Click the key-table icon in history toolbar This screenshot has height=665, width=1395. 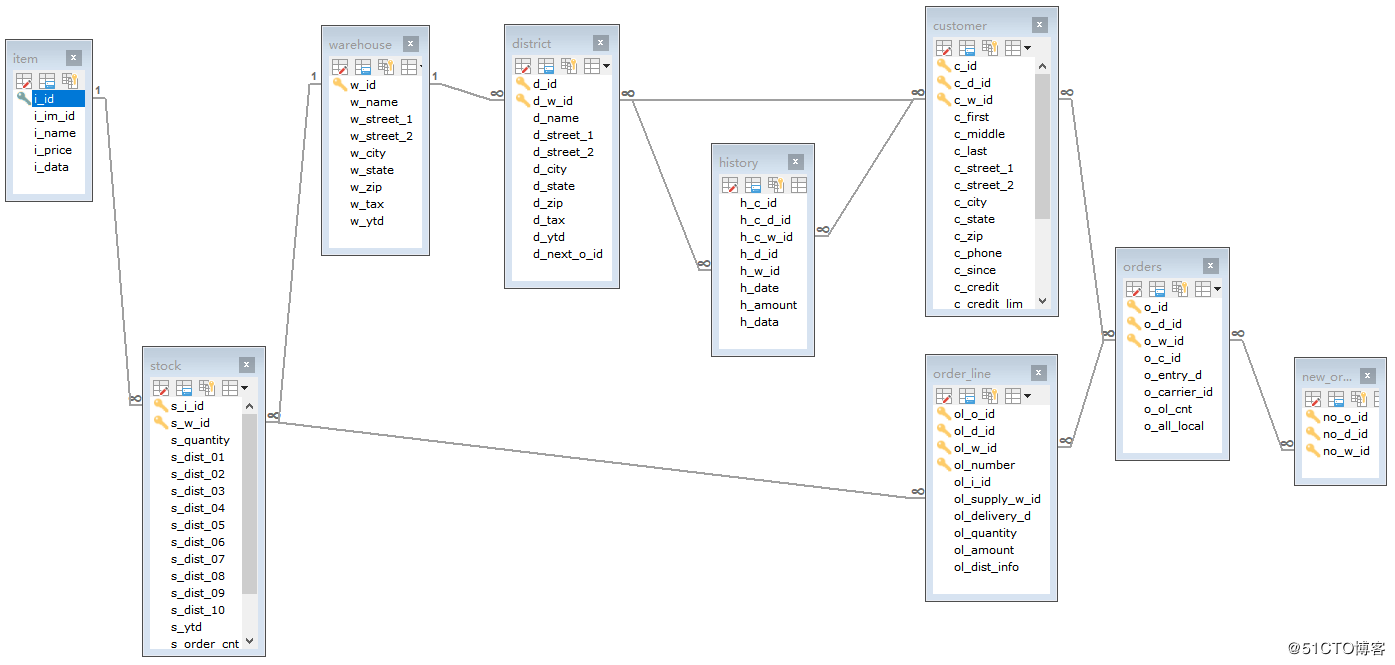pyautogui.click(x=776, y=185)
